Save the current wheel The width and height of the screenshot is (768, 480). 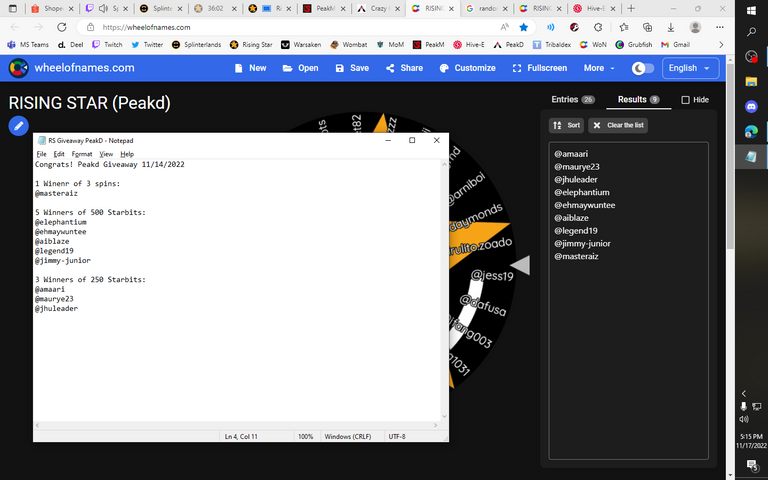pos(352,68)
